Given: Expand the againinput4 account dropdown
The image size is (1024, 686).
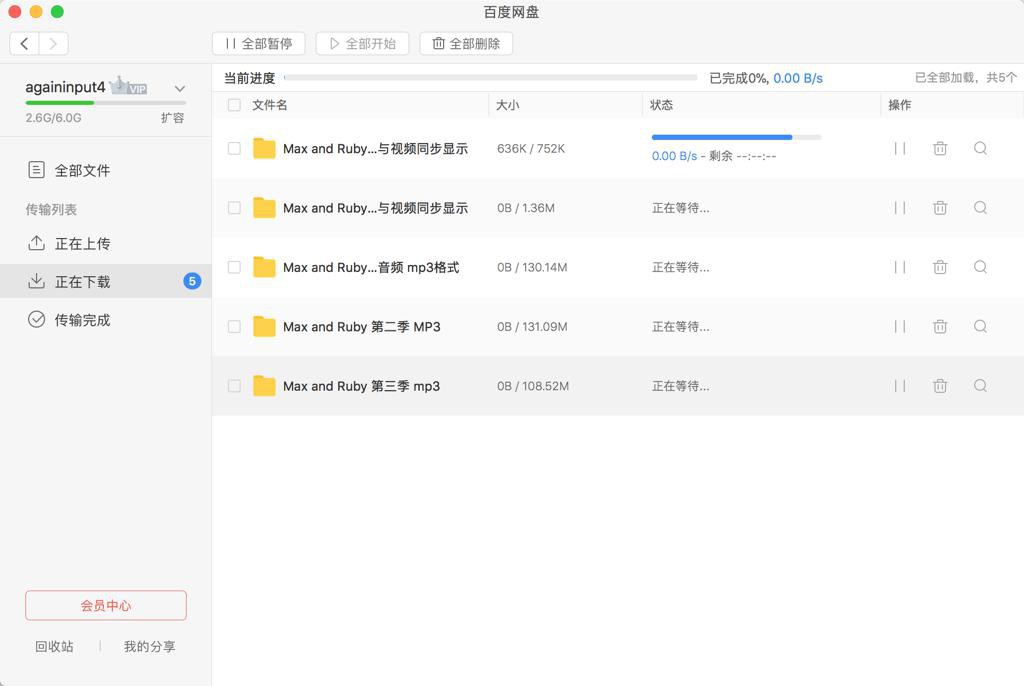Looking at the screenshot, I should click(180, 88).
